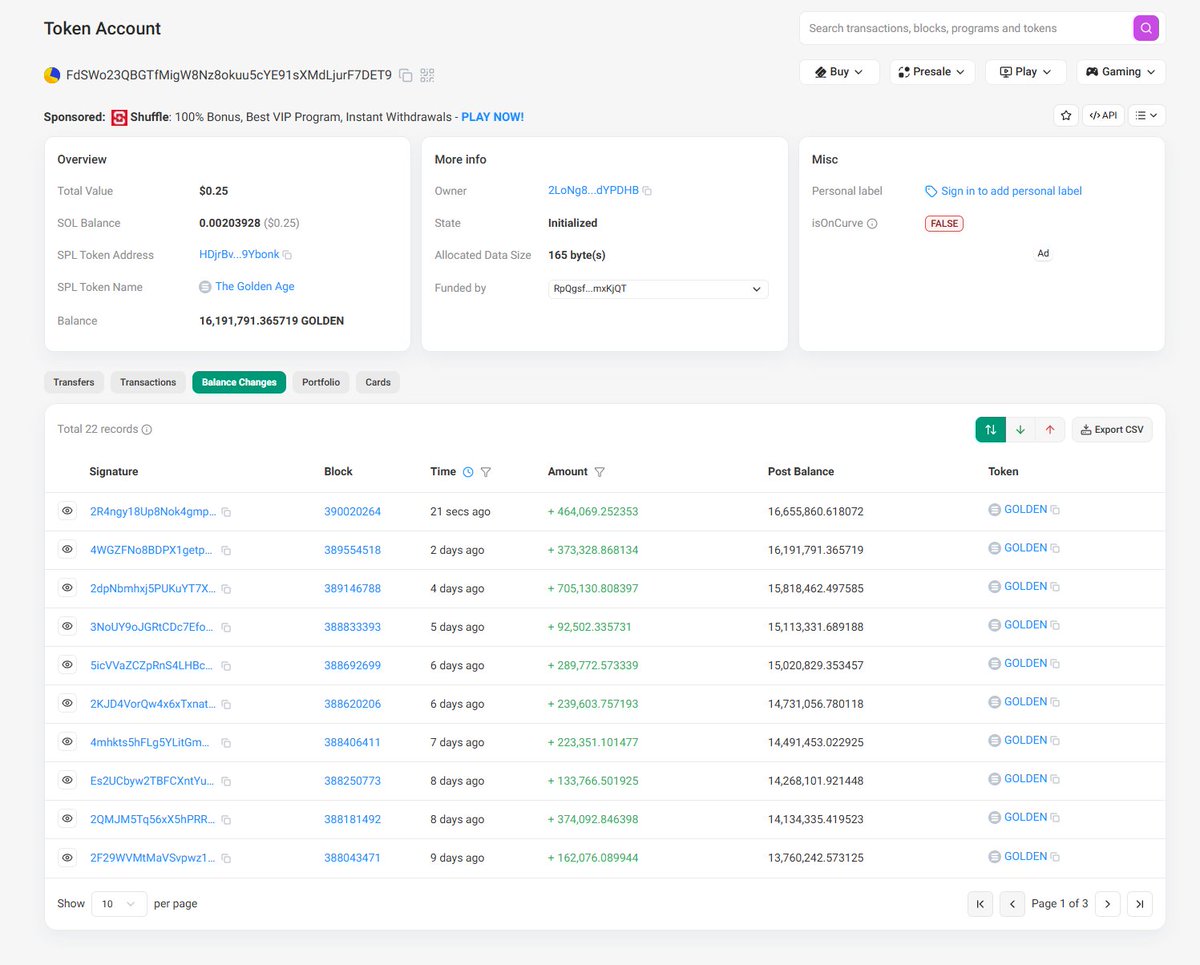Click GOLDEN token link in 388406411 row

point(1025,740)
